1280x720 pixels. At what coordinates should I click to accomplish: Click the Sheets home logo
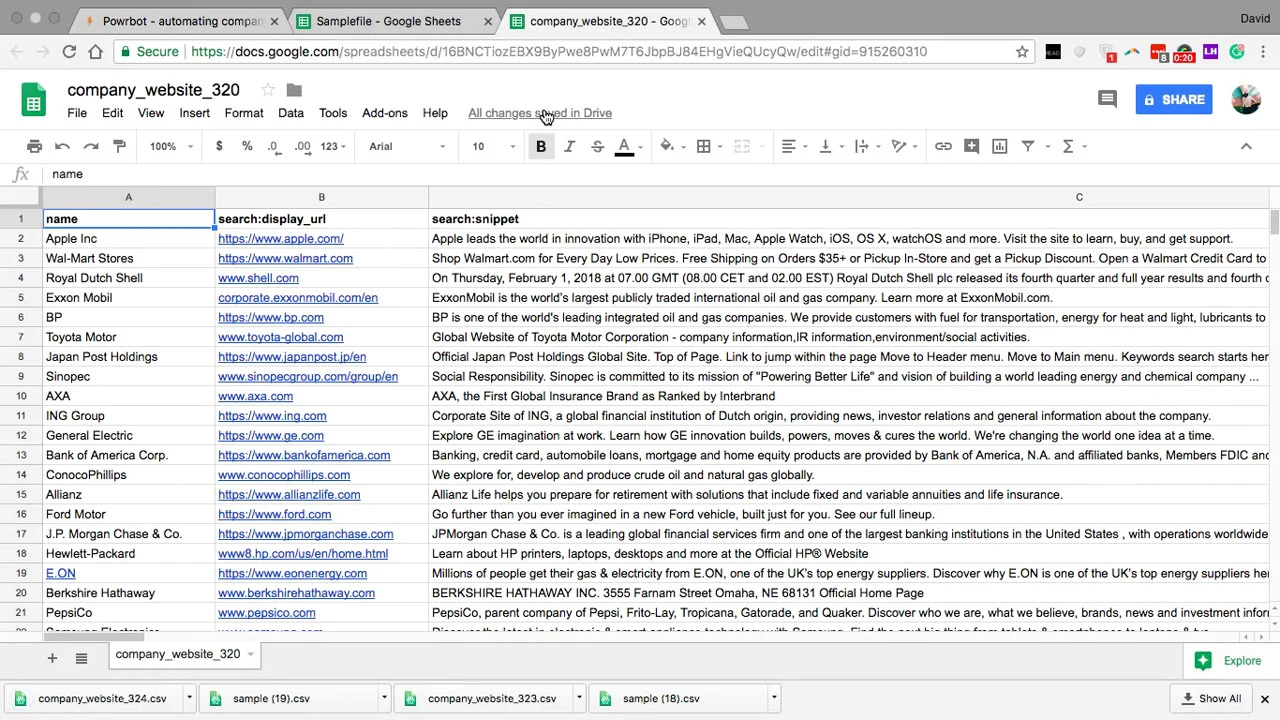click(x=34, y=100)
